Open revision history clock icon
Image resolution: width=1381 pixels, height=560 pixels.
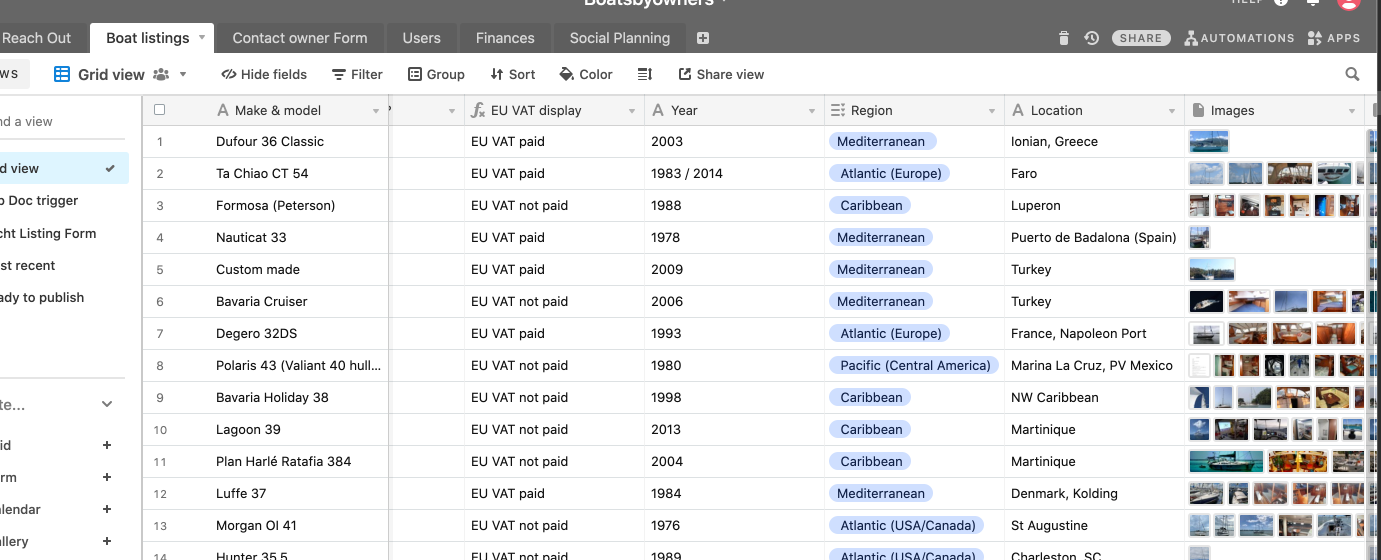click(x=1091, y=38)
